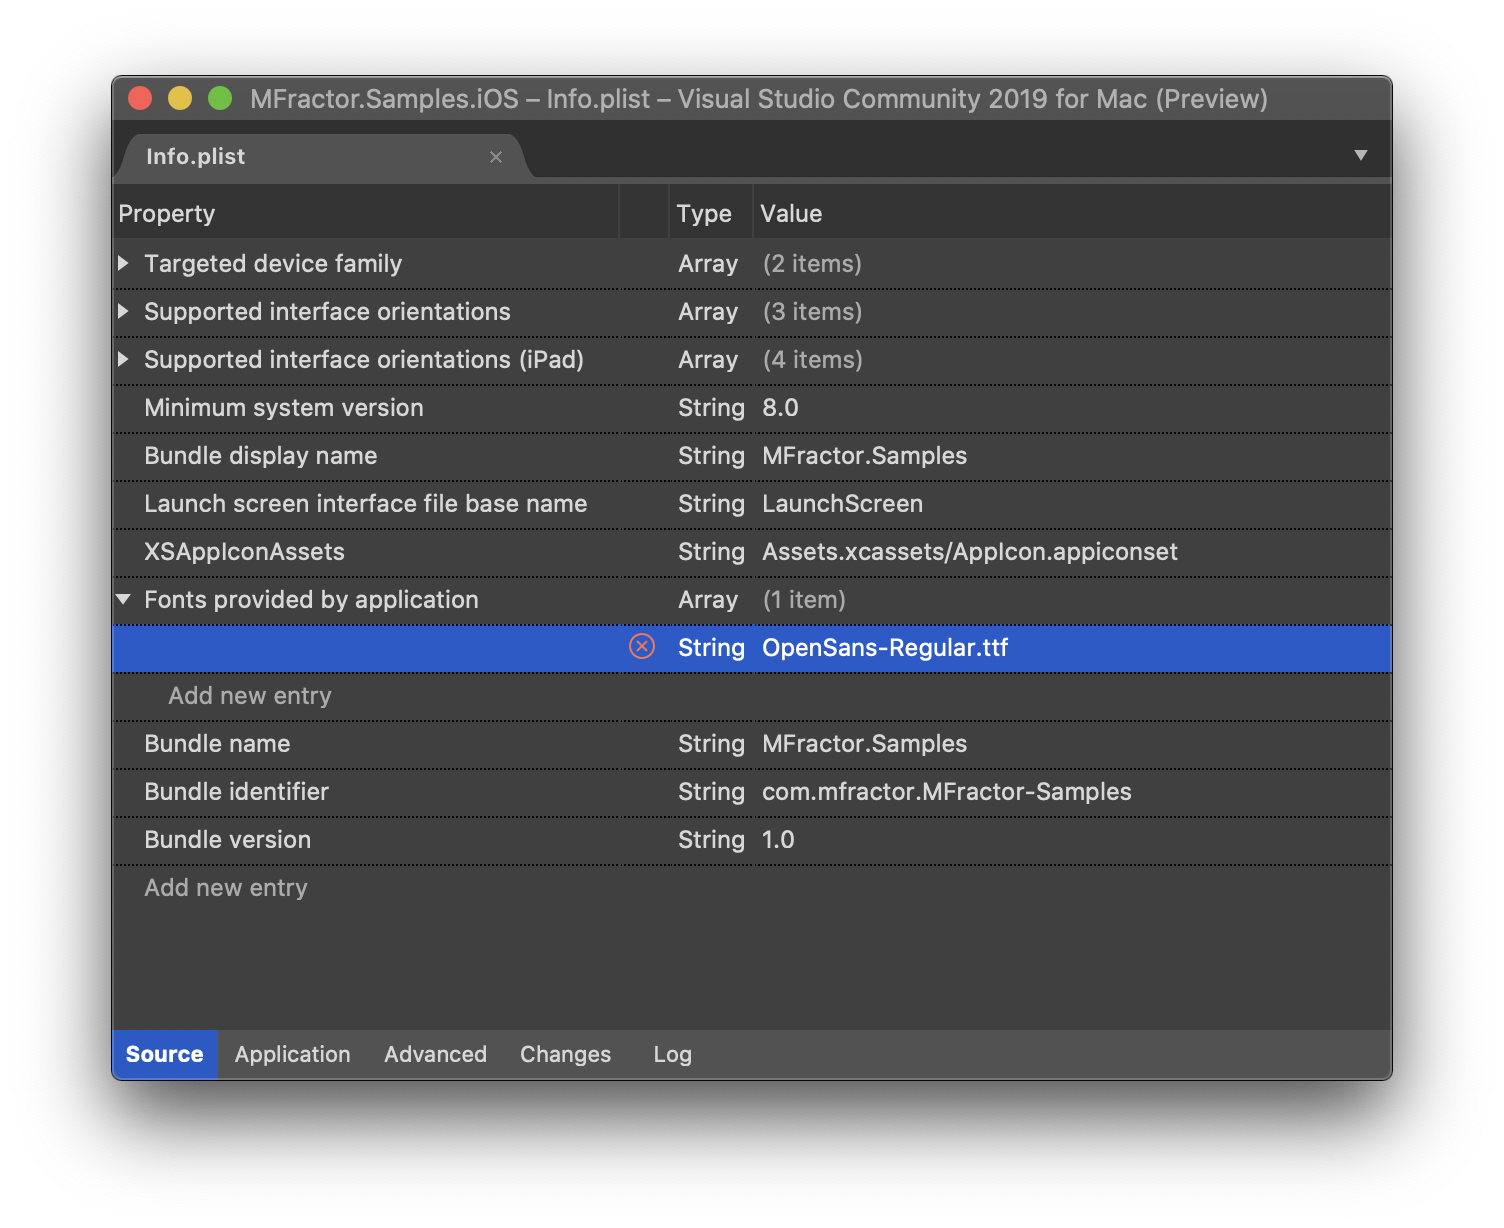The width and height of the screenshot is (1504, 1228).
Task: Click the (2 items) value
Action: (812, 263)
